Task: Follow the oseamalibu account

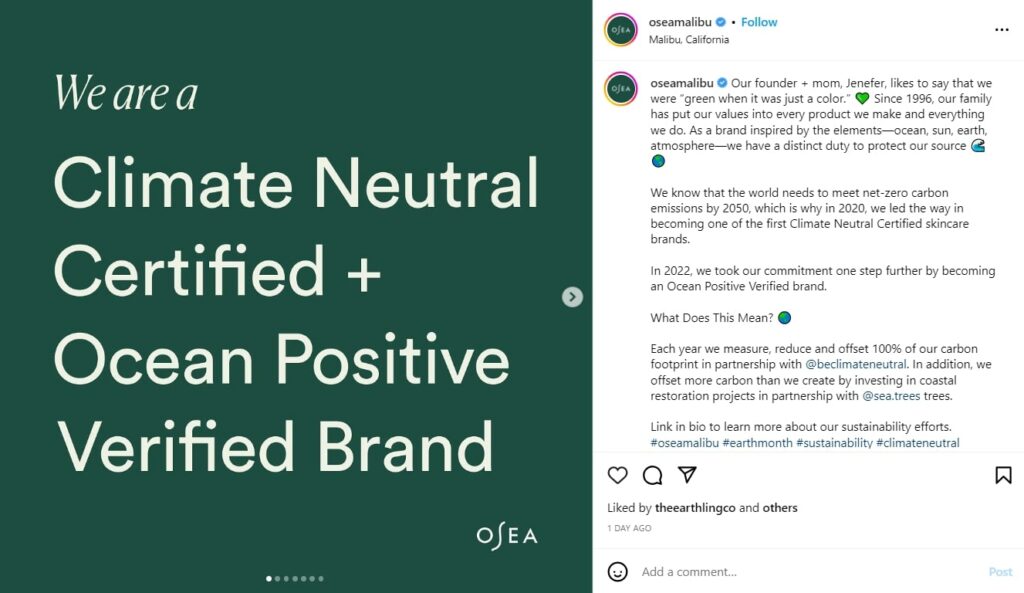Action: (759, 22)
